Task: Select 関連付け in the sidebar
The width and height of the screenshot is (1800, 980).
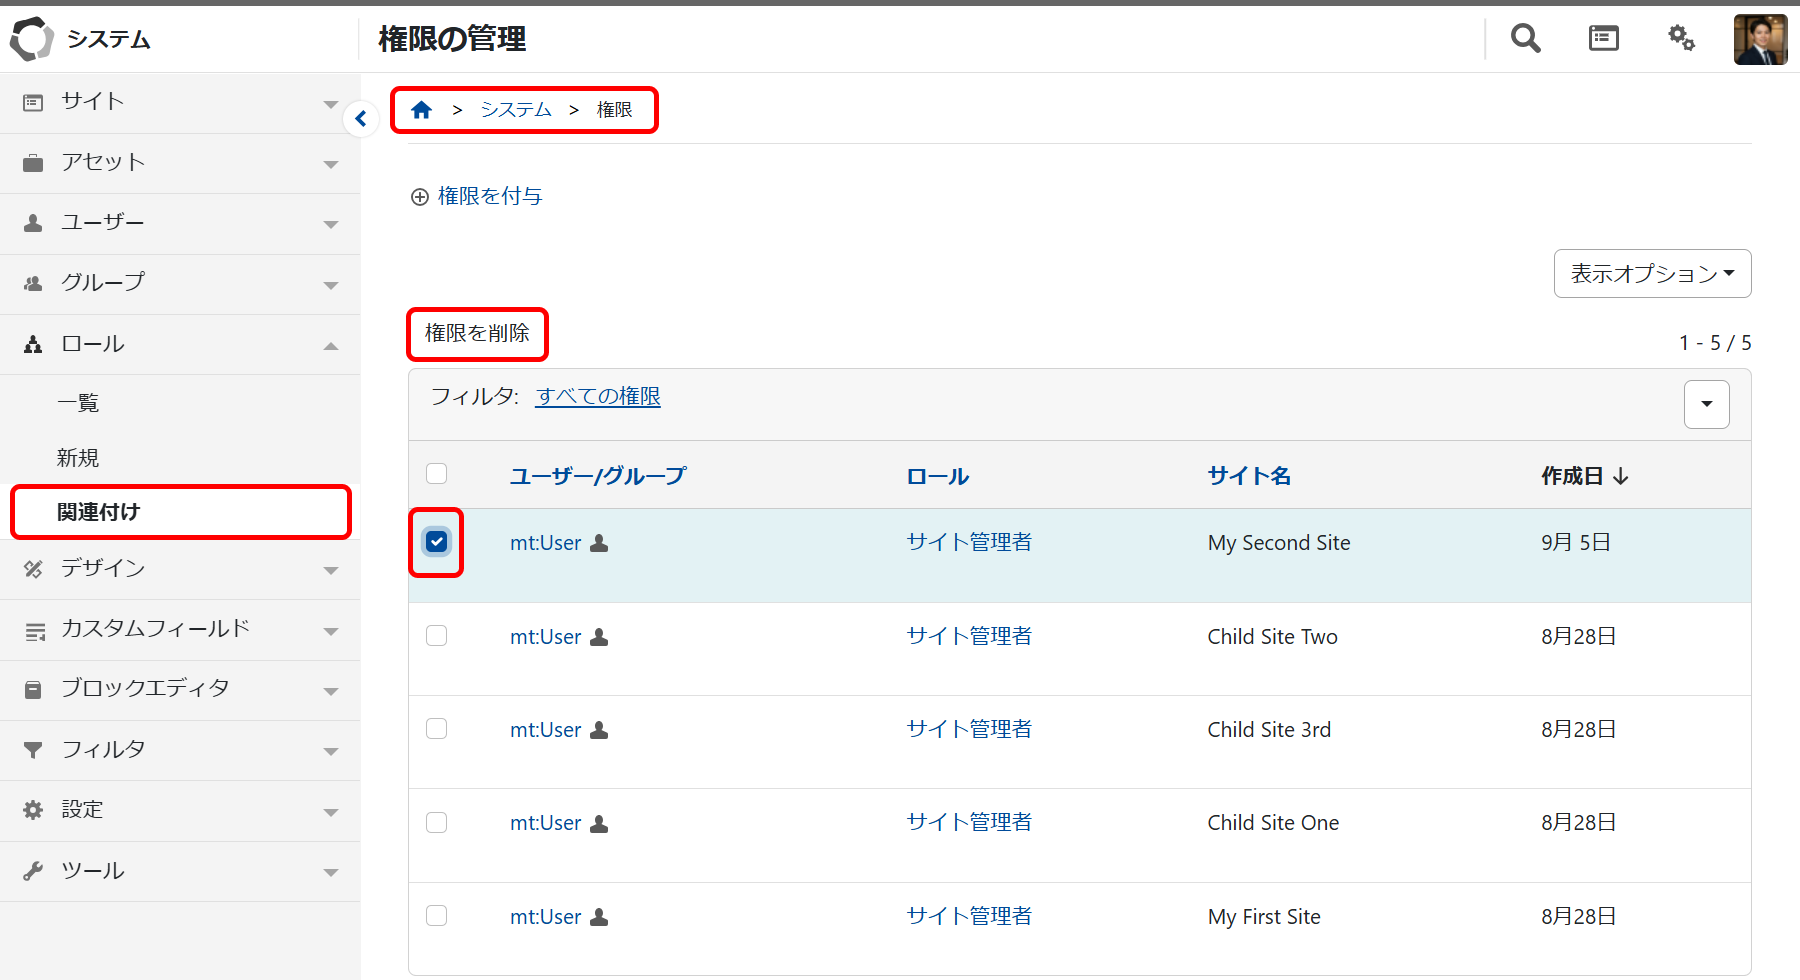Action: pos(98,512)
